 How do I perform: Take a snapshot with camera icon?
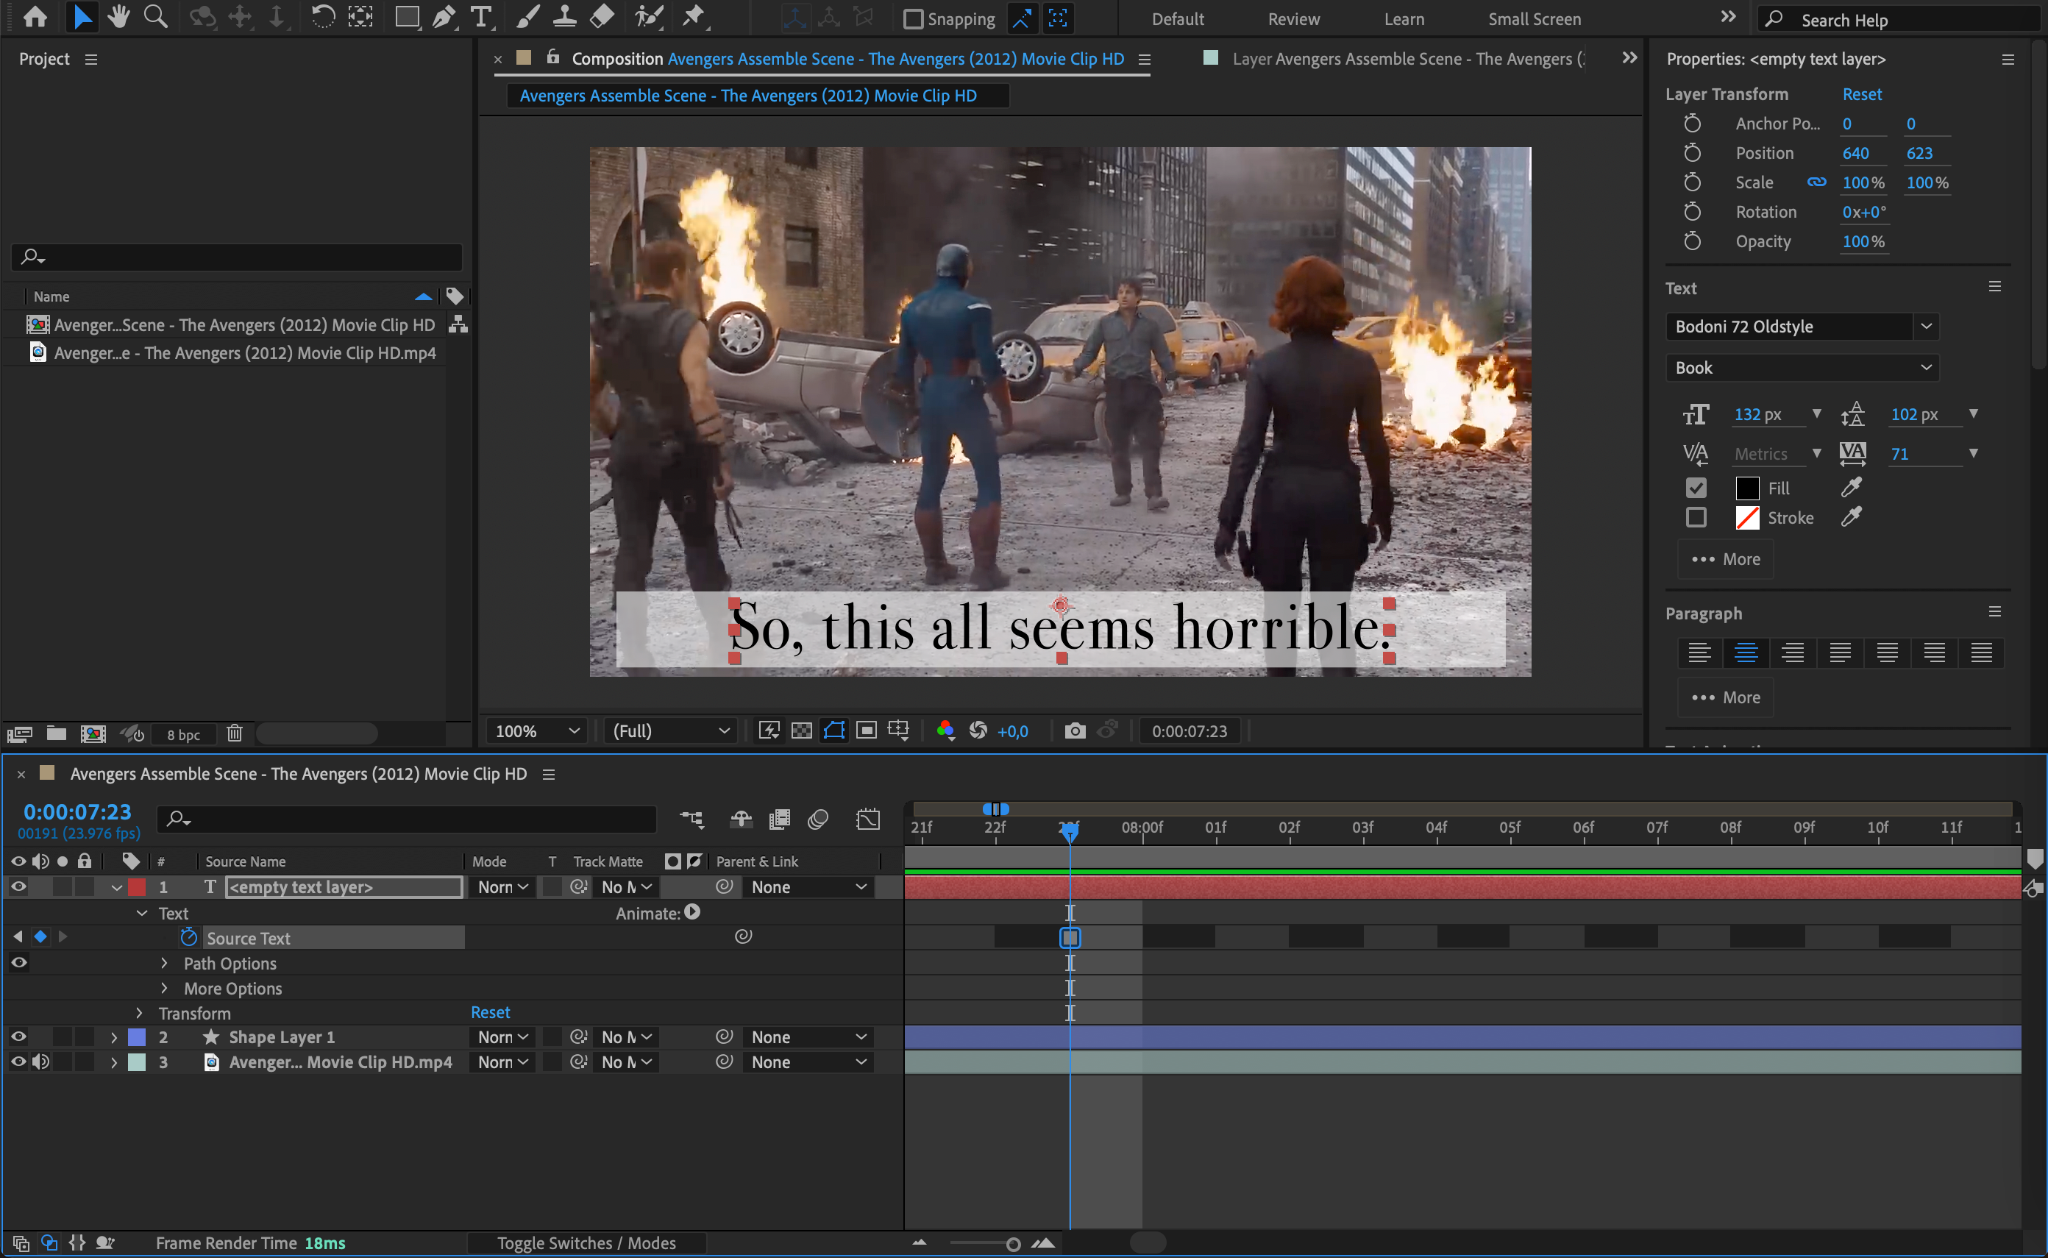(1075, 731)
